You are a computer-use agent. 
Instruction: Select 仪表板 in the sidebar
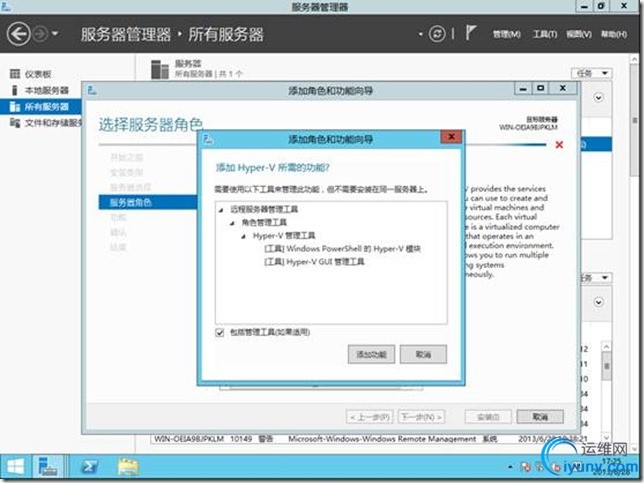(x=38, y=74)
